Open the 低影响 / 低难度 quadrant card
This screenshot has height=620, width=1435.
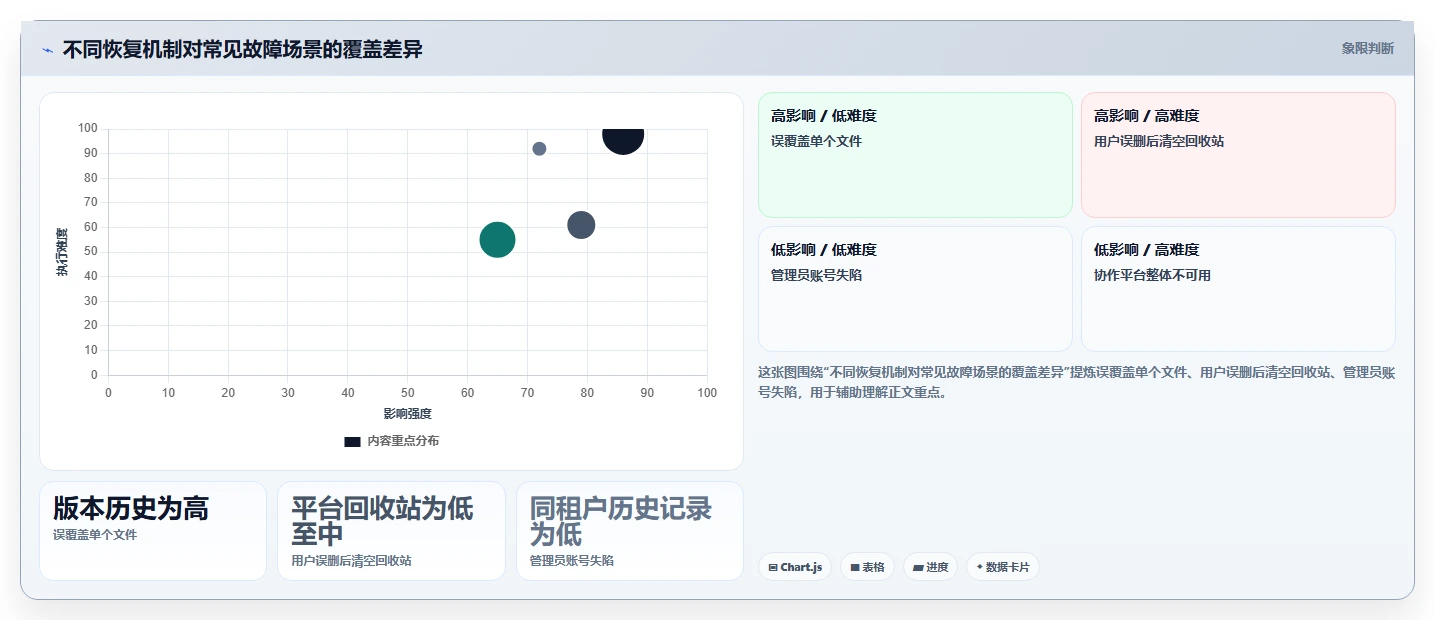[915, 289]
